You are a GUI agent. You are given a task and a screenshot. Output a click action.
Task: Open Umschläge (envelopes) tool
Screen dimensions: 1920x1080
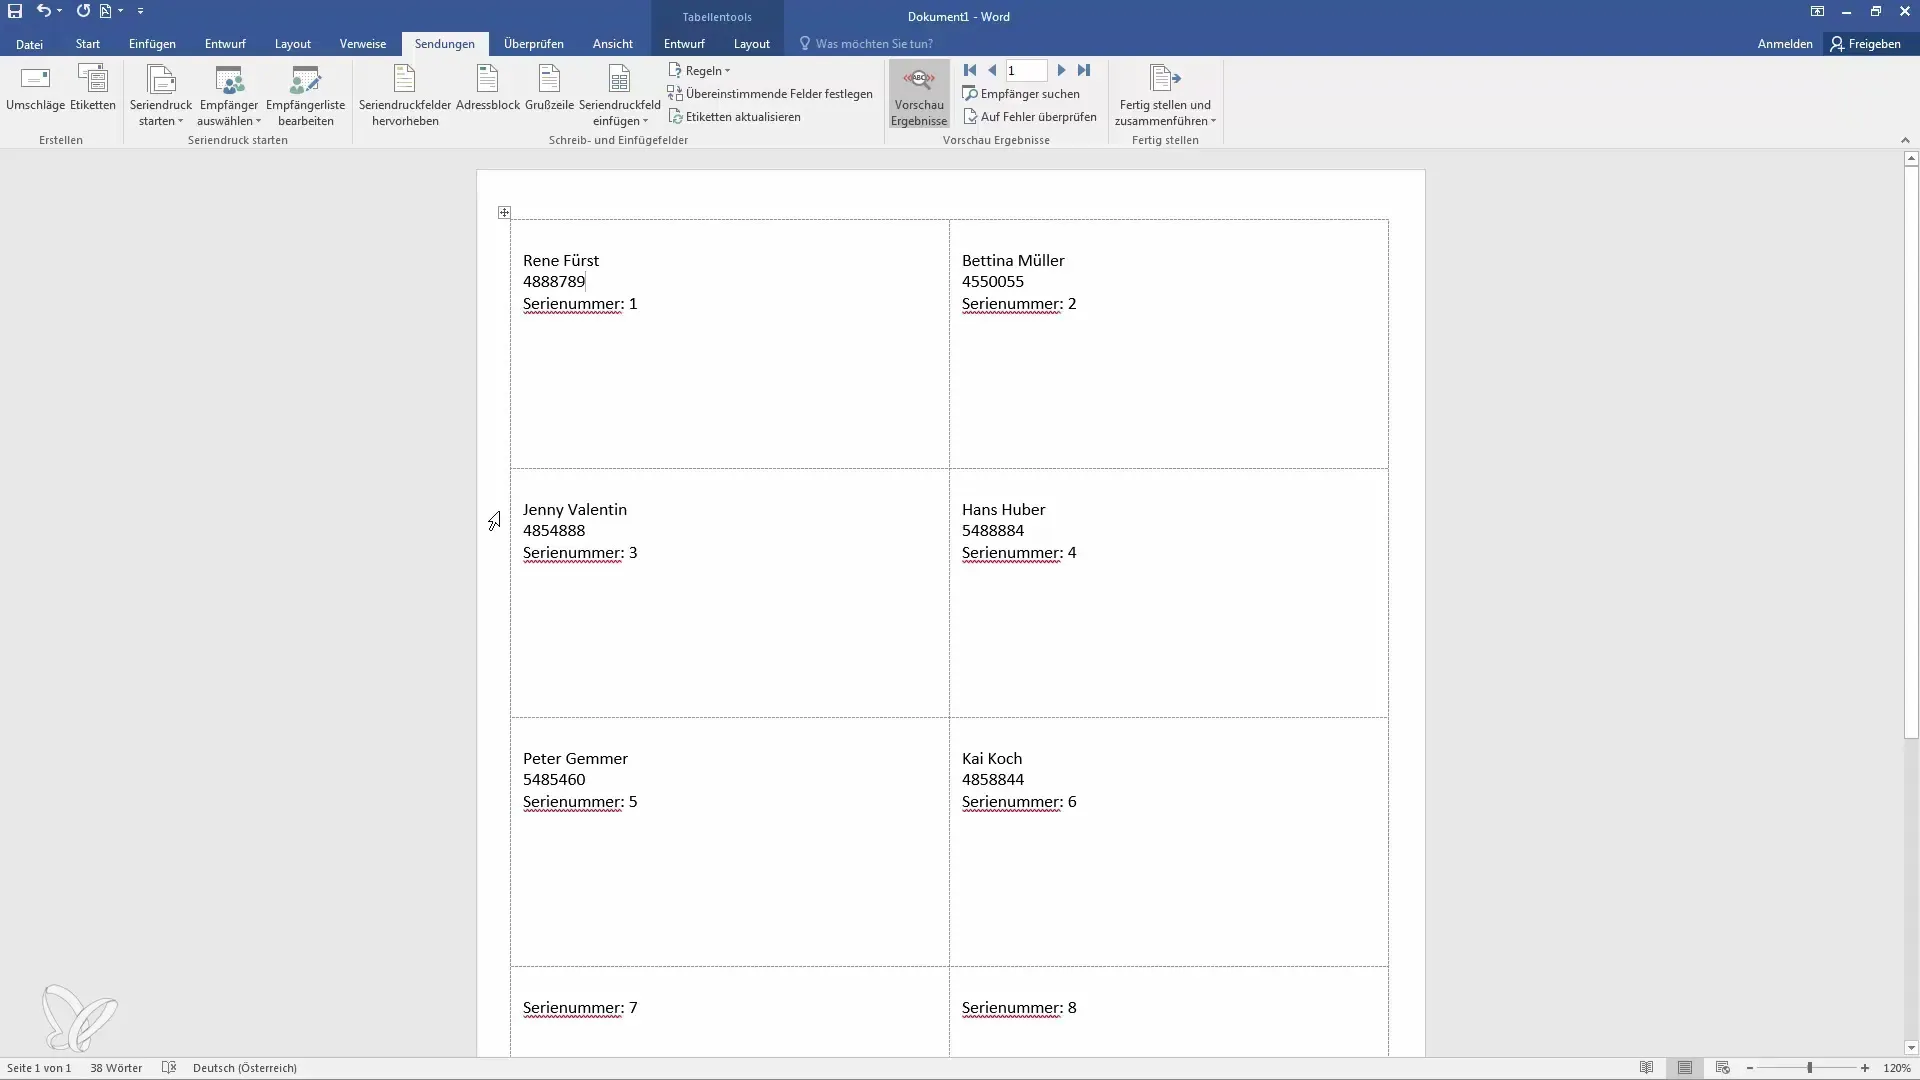click(35, 88)
